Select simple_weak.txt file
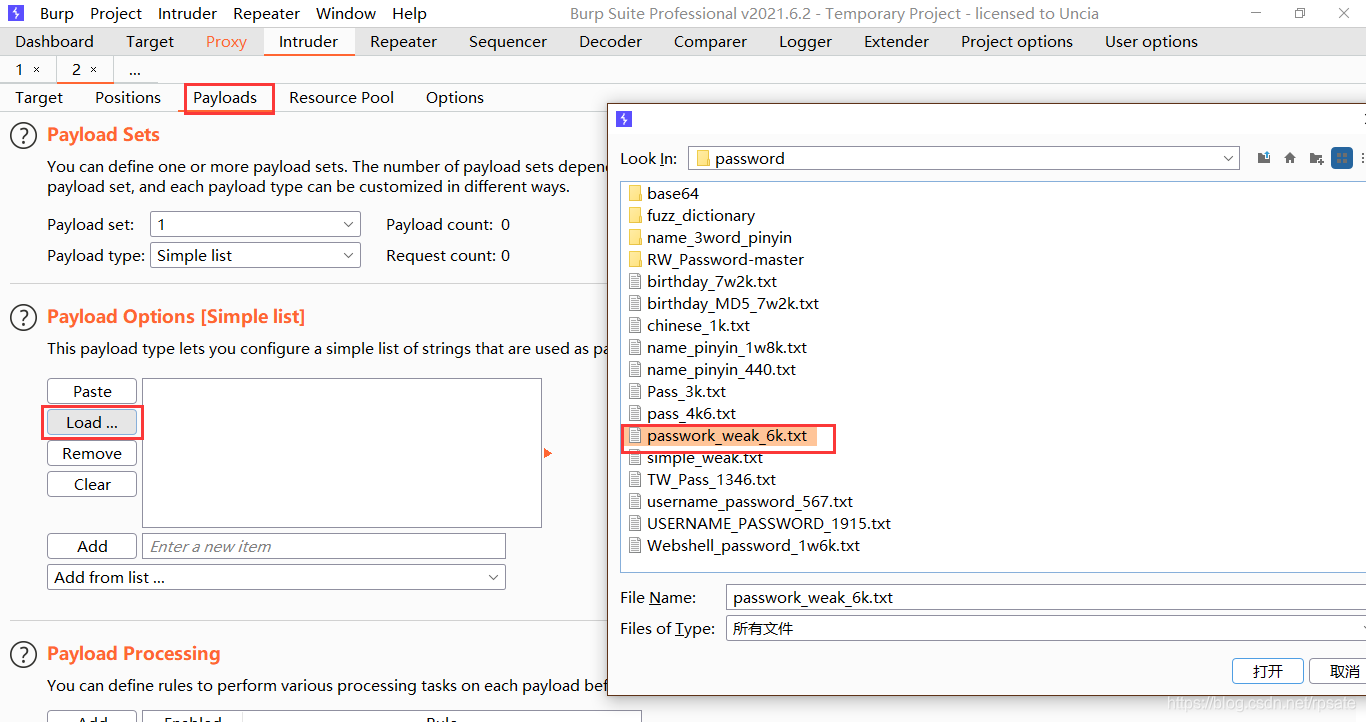This screenshot has height=722, width=1366. pos(696,457)
